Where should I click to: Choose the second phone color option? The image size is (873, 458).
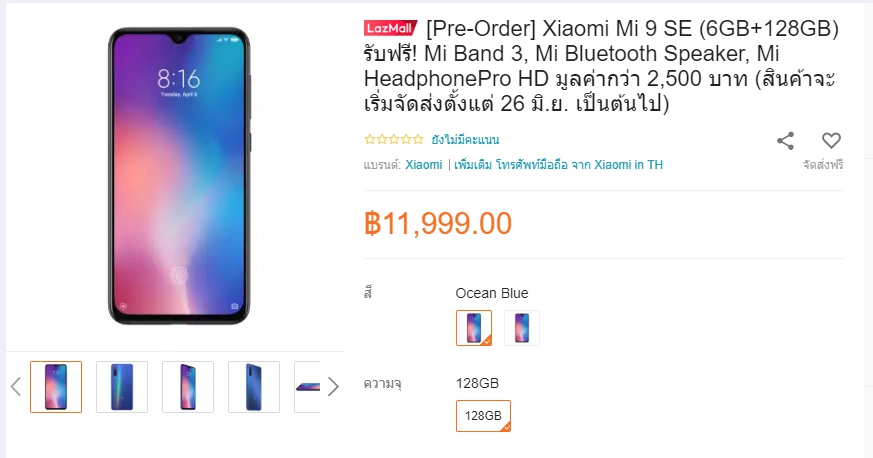tap(522, 328)
